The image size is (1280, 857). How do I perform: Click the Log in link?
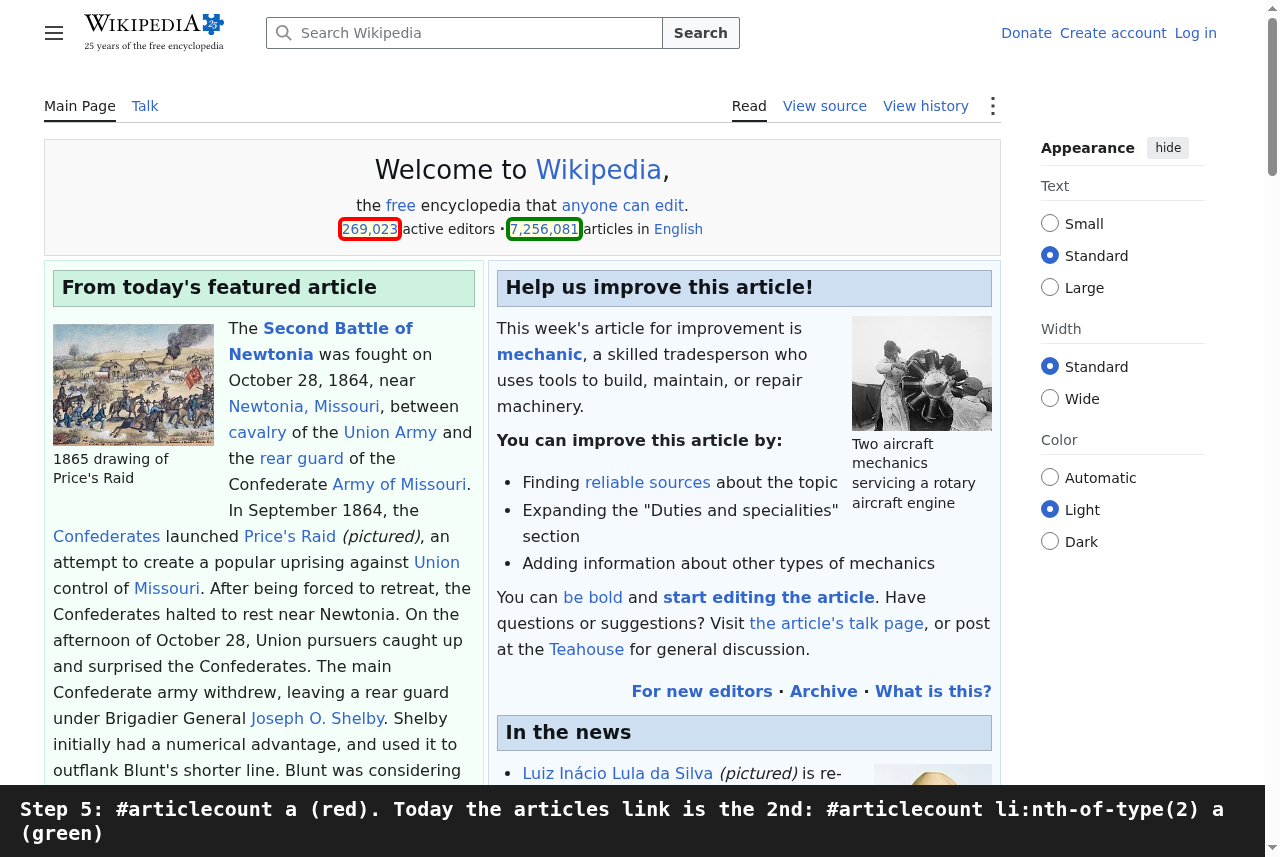click(1196, 33)
